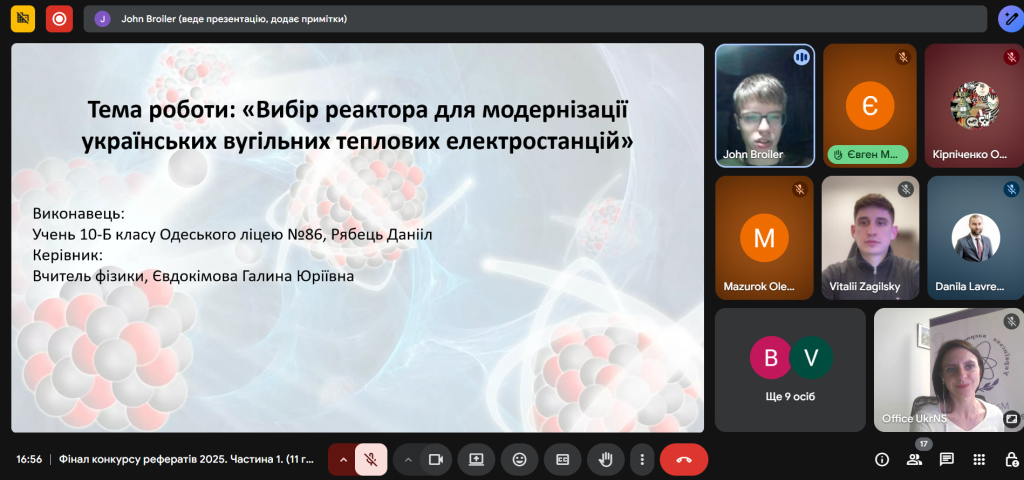Leave the call with red hang-up button

pyautogui.click(x=684, y=459)
